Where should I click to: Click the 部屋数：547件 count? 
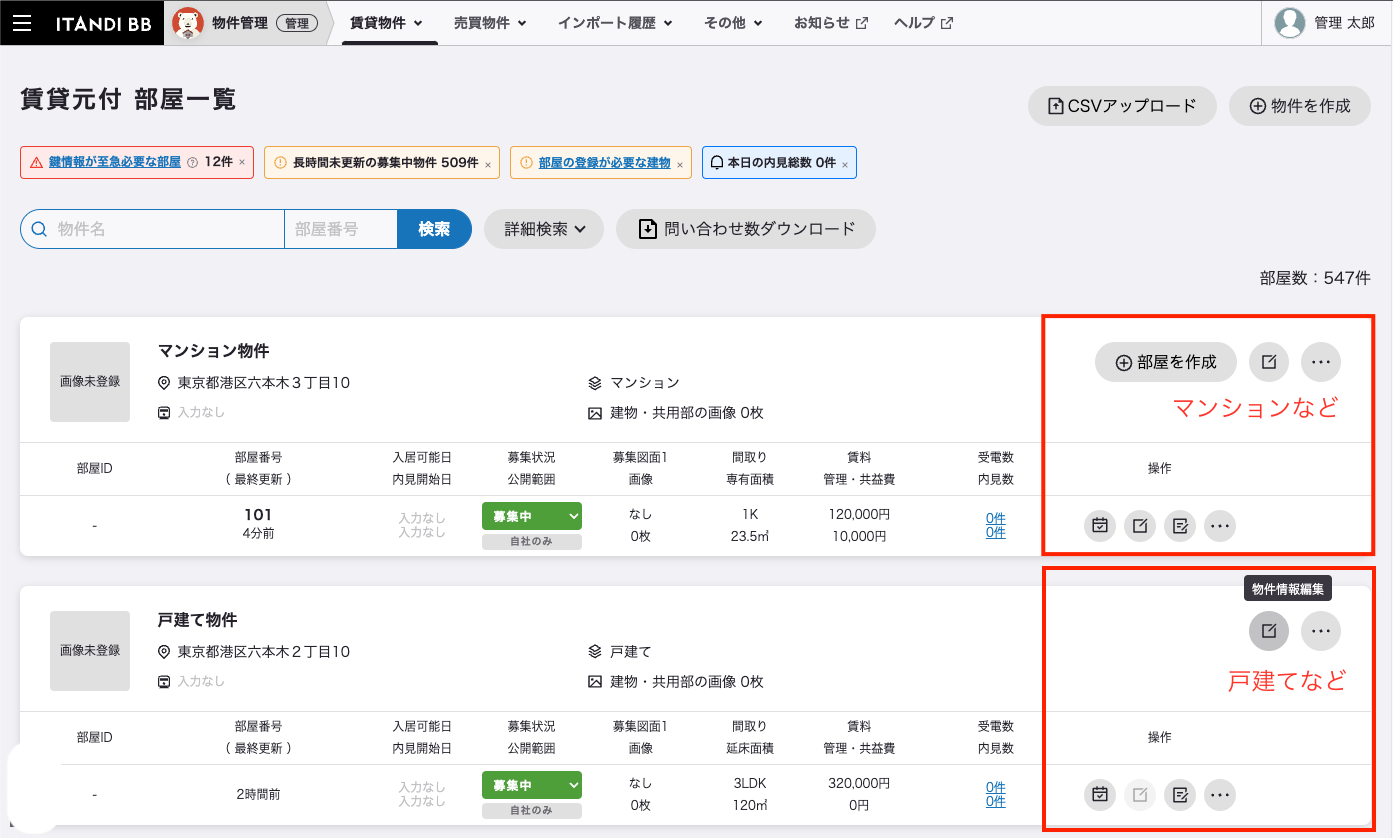(1315, 278)
